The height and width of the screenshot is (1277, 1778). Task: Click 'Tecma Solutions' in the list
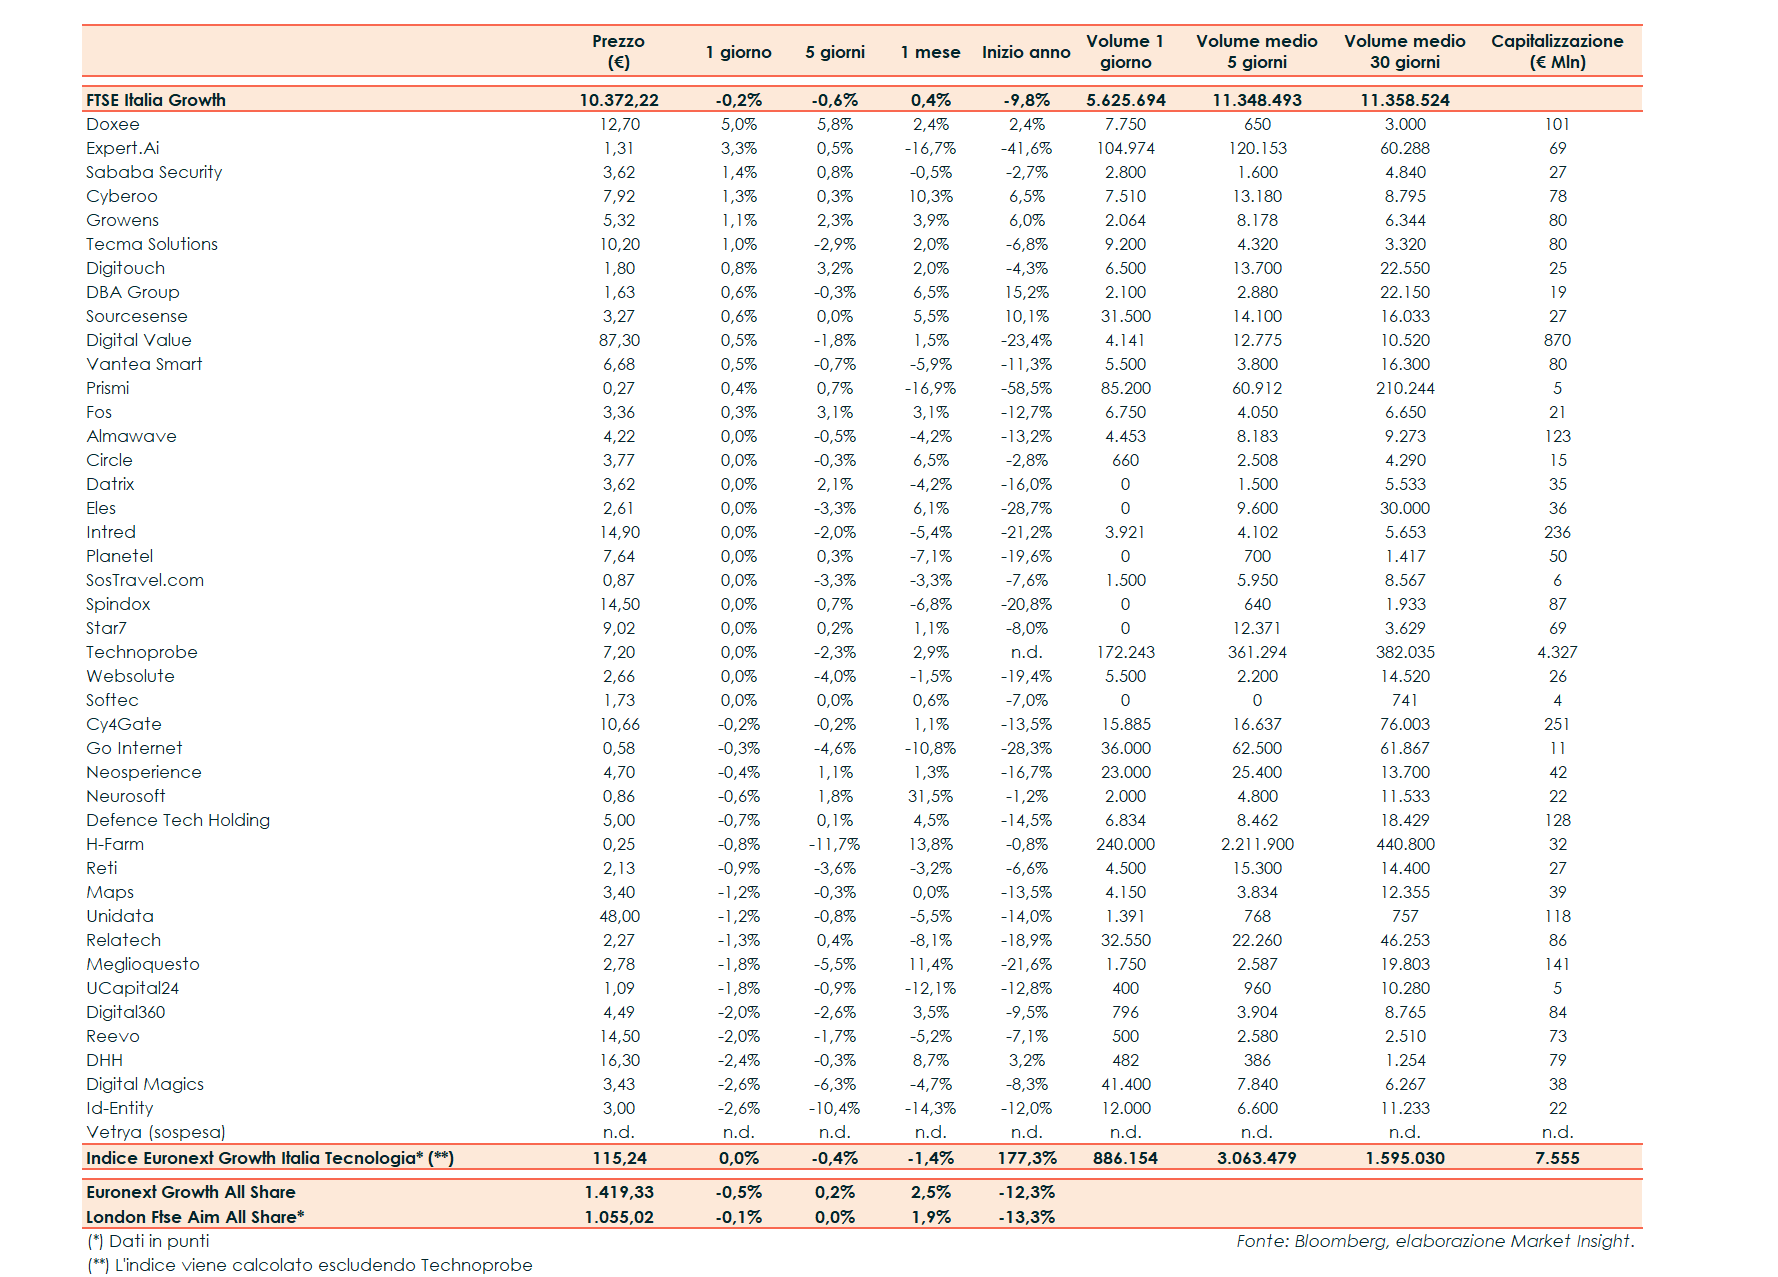tap(152, 244)
